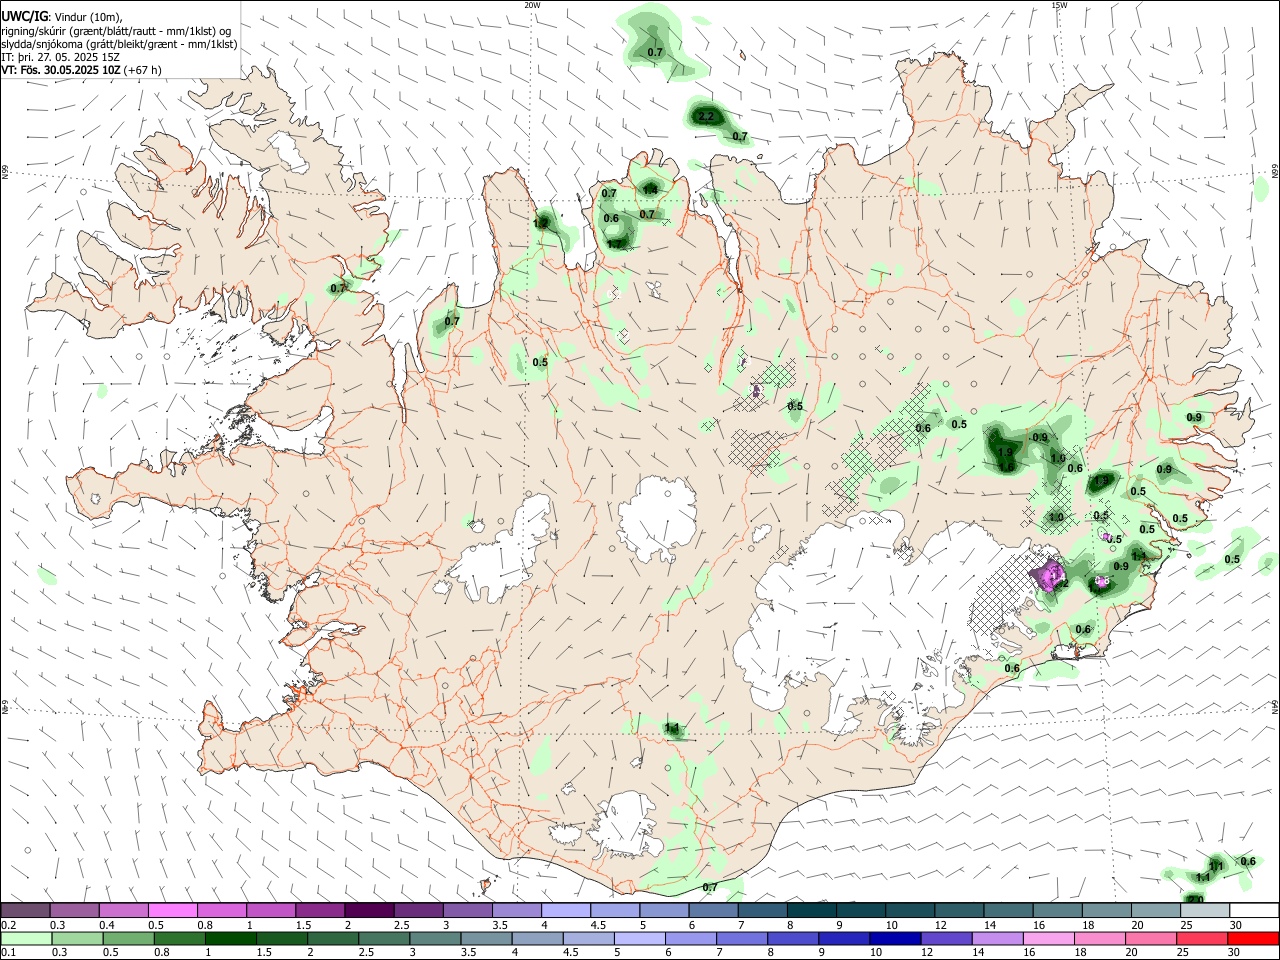This screenshot has width=1280, height=960.
Task: Click the purple swatch labeled 1.5 on the upper scale
Action: click(x=320, y=910)
